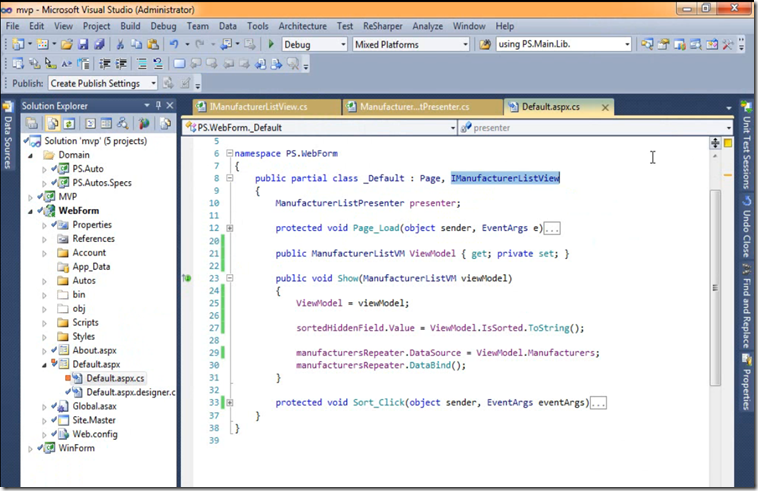The height and width of the screenshot is (491, 758).
Task: Click the yellow ReSharper status indicator square
Action: pos(728,143)
